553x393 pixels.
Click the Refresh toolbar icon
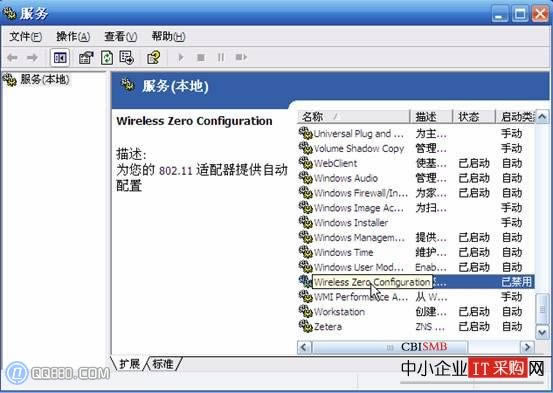click(107, 58)
